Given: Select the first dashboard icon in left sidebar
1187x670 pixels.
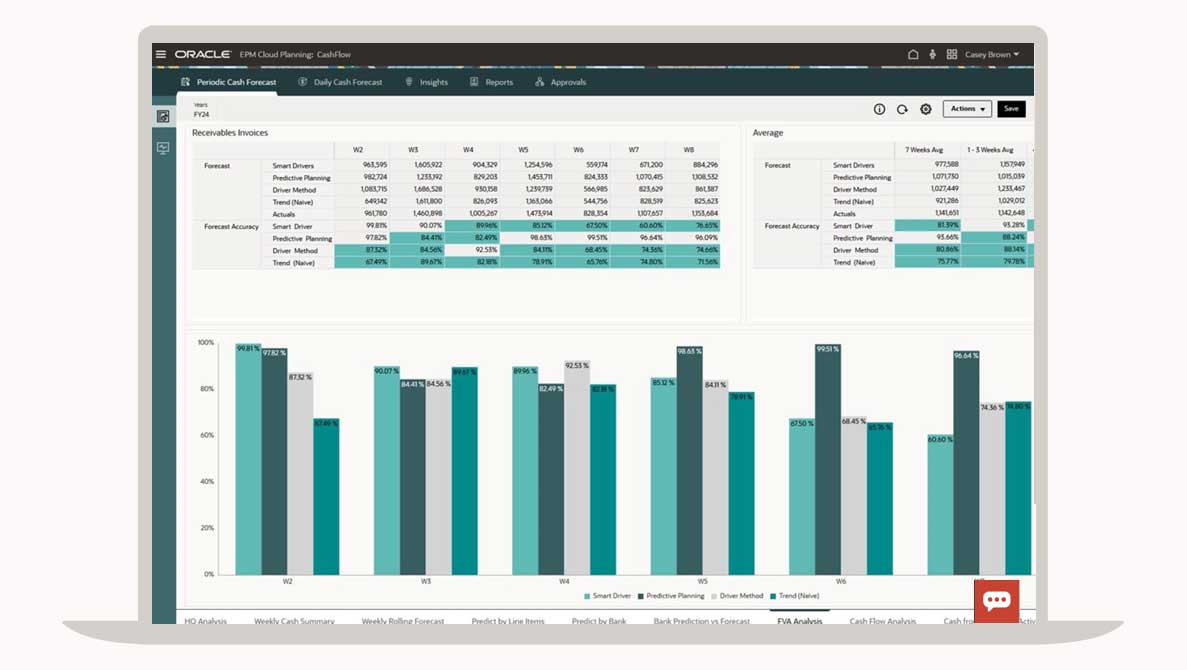Looking at the screenshot, I should point(163,117).
